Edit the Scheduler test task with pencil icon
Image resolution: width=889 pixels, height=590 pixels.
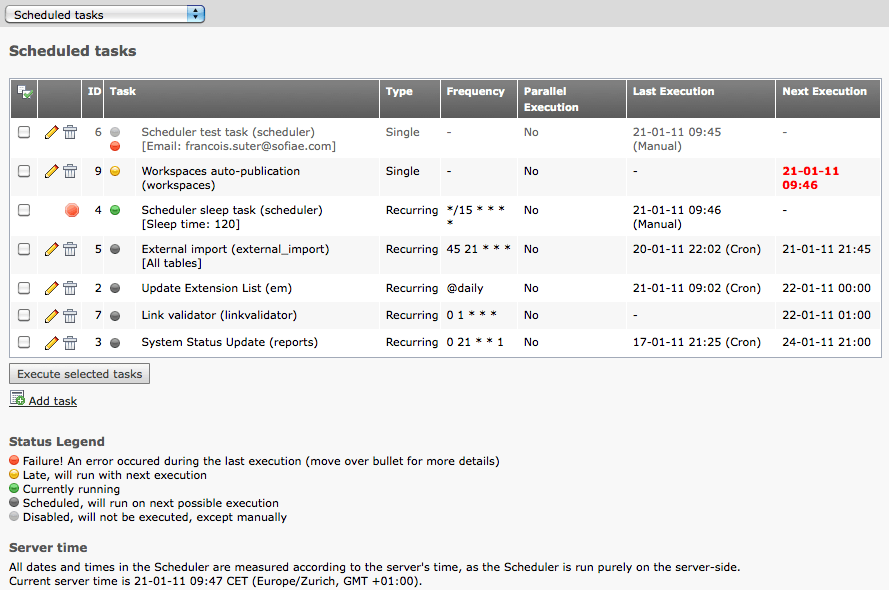[x=52, y=132]
